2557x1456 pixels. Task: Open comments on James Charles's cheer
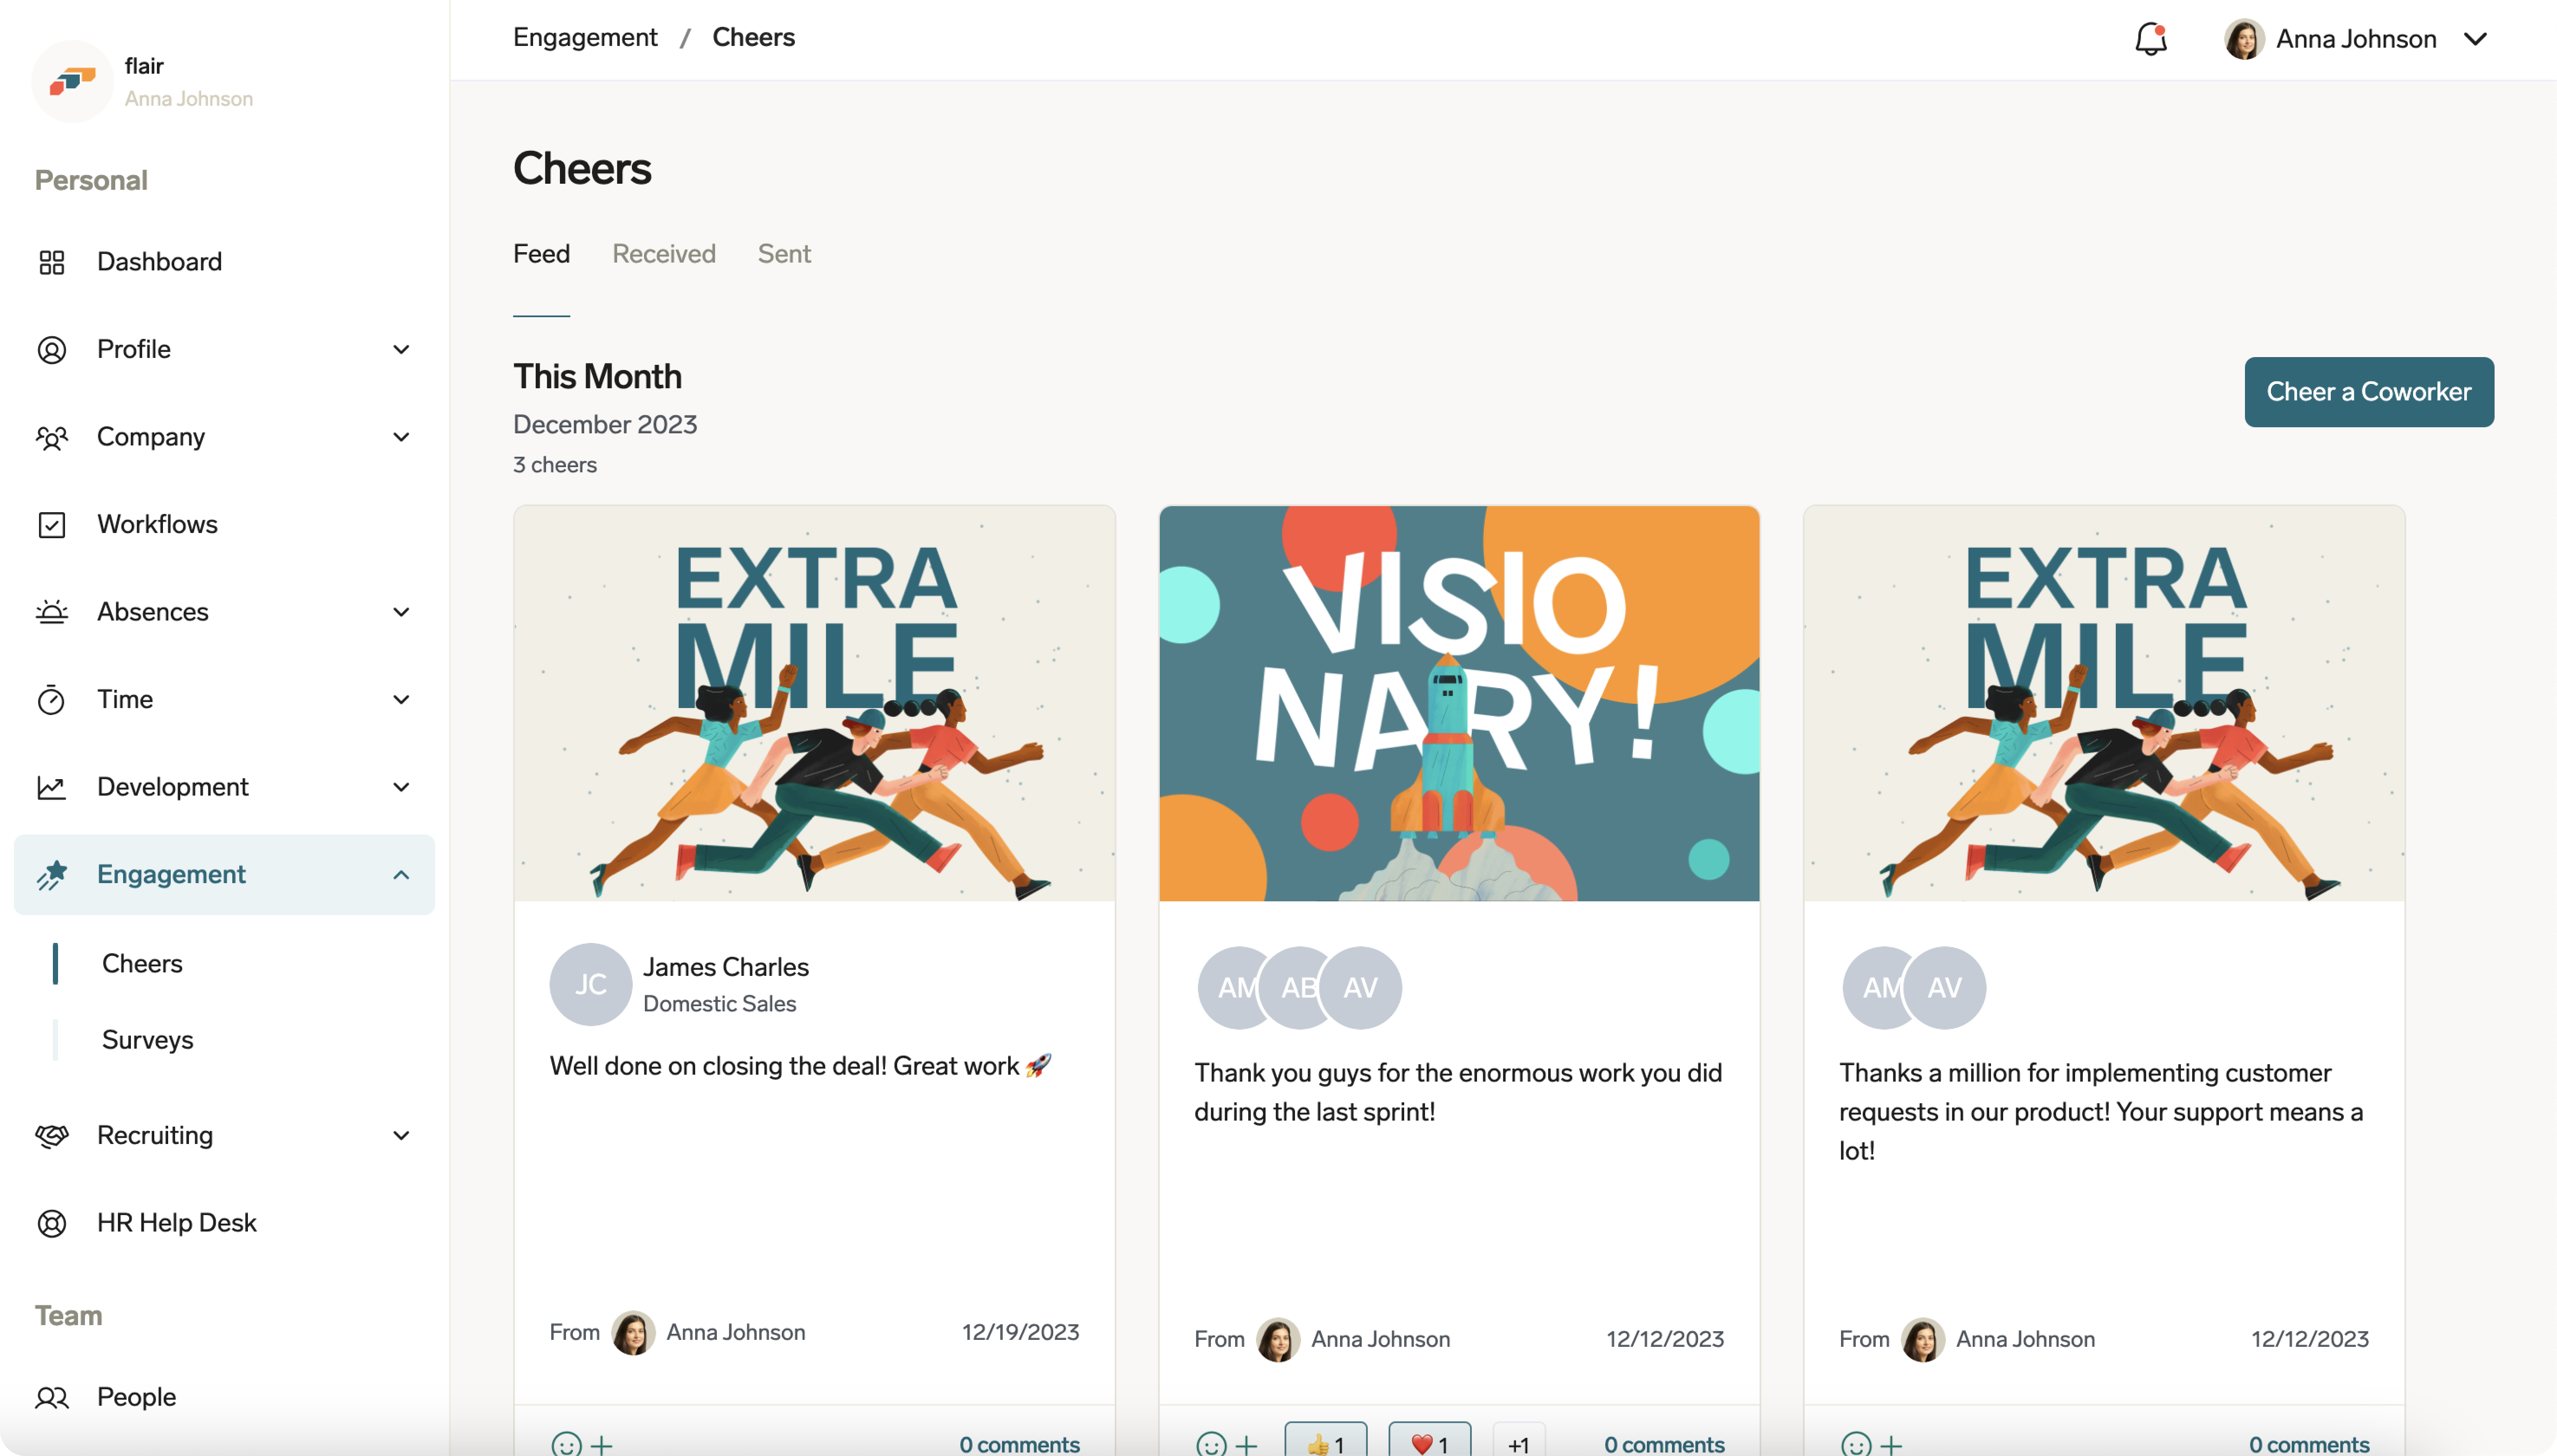click(x=1019, y=1443)
